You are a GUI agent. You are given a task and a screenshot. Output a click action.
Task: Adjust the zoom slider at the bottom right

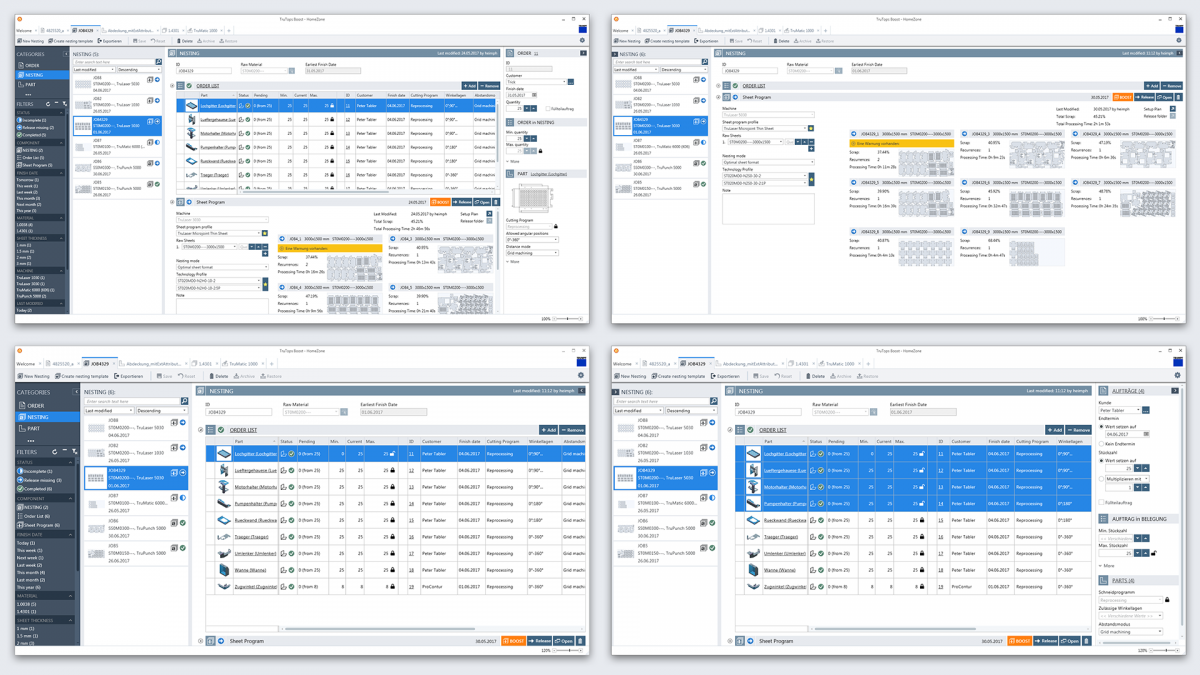(1166, 650)
